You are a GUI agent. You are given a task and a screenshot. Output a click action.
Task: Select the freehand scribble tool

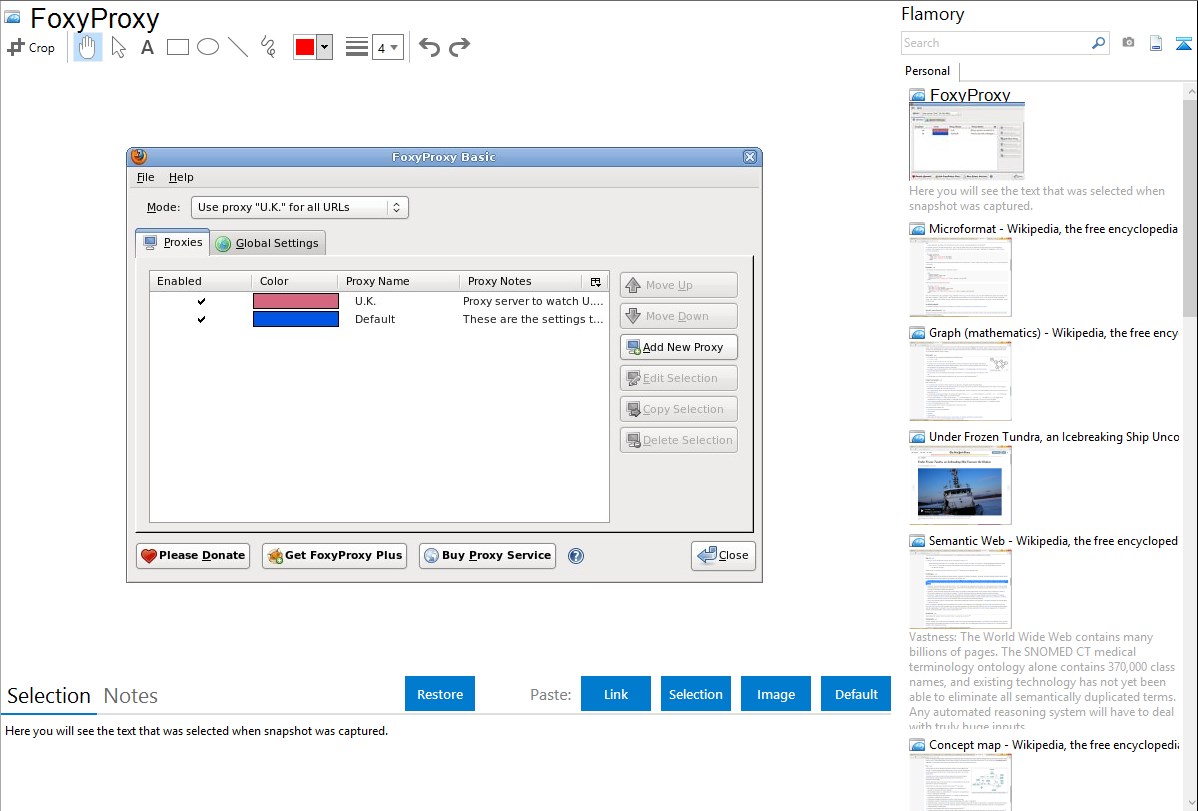pos(268,47)
